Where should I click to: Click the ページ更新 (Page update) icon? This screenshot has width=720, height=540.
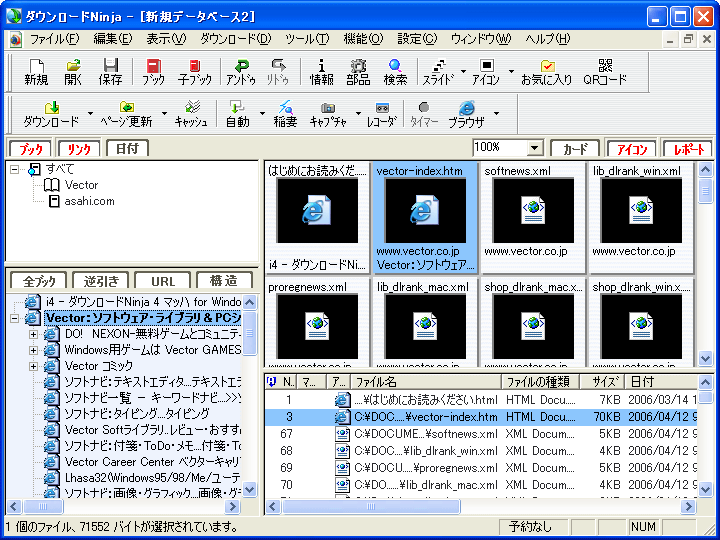[126, 114]
